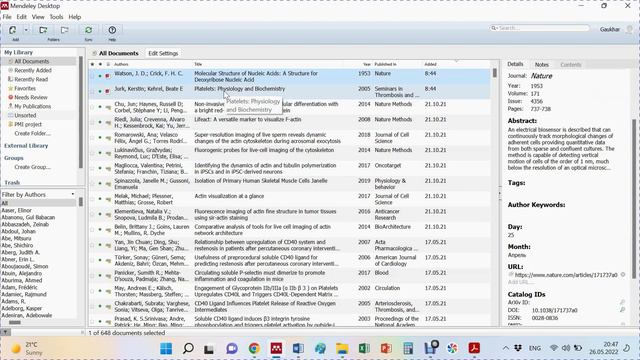This screenshot has height=360, width=640.
Task: Sort by the Added column header
Action: click(x=430, y=64)
